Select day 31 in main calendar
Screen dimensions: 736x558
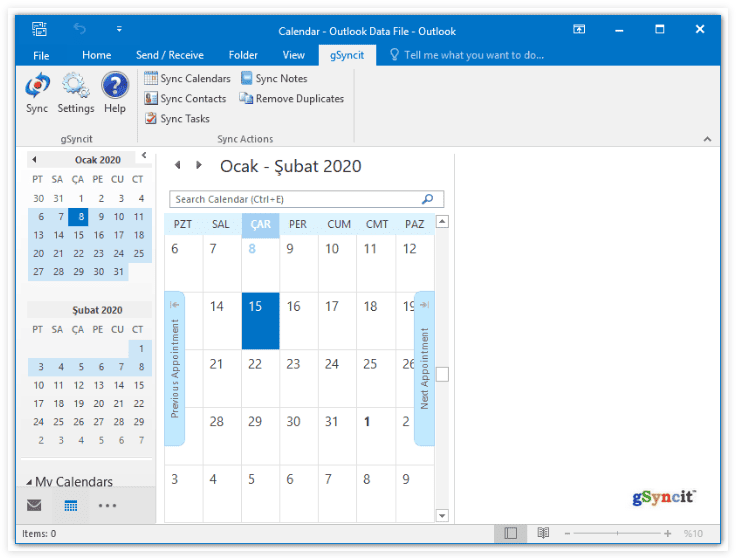click(x=337, y=436)
